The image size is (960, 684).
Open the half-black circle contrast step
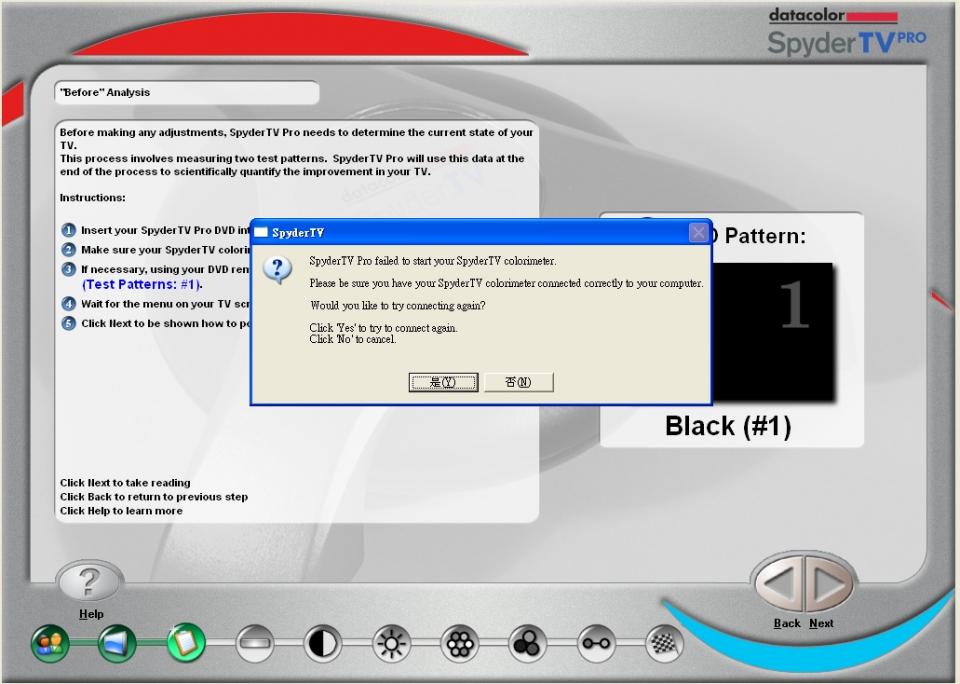click(322, 645)
